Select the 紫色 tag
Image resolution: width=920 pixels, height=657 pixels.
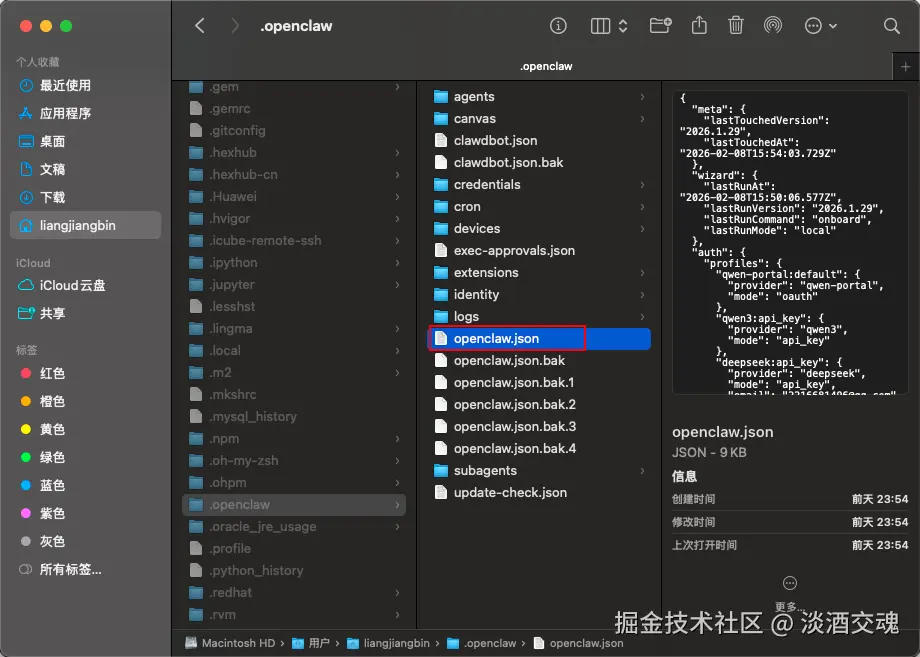click(86, 513)
